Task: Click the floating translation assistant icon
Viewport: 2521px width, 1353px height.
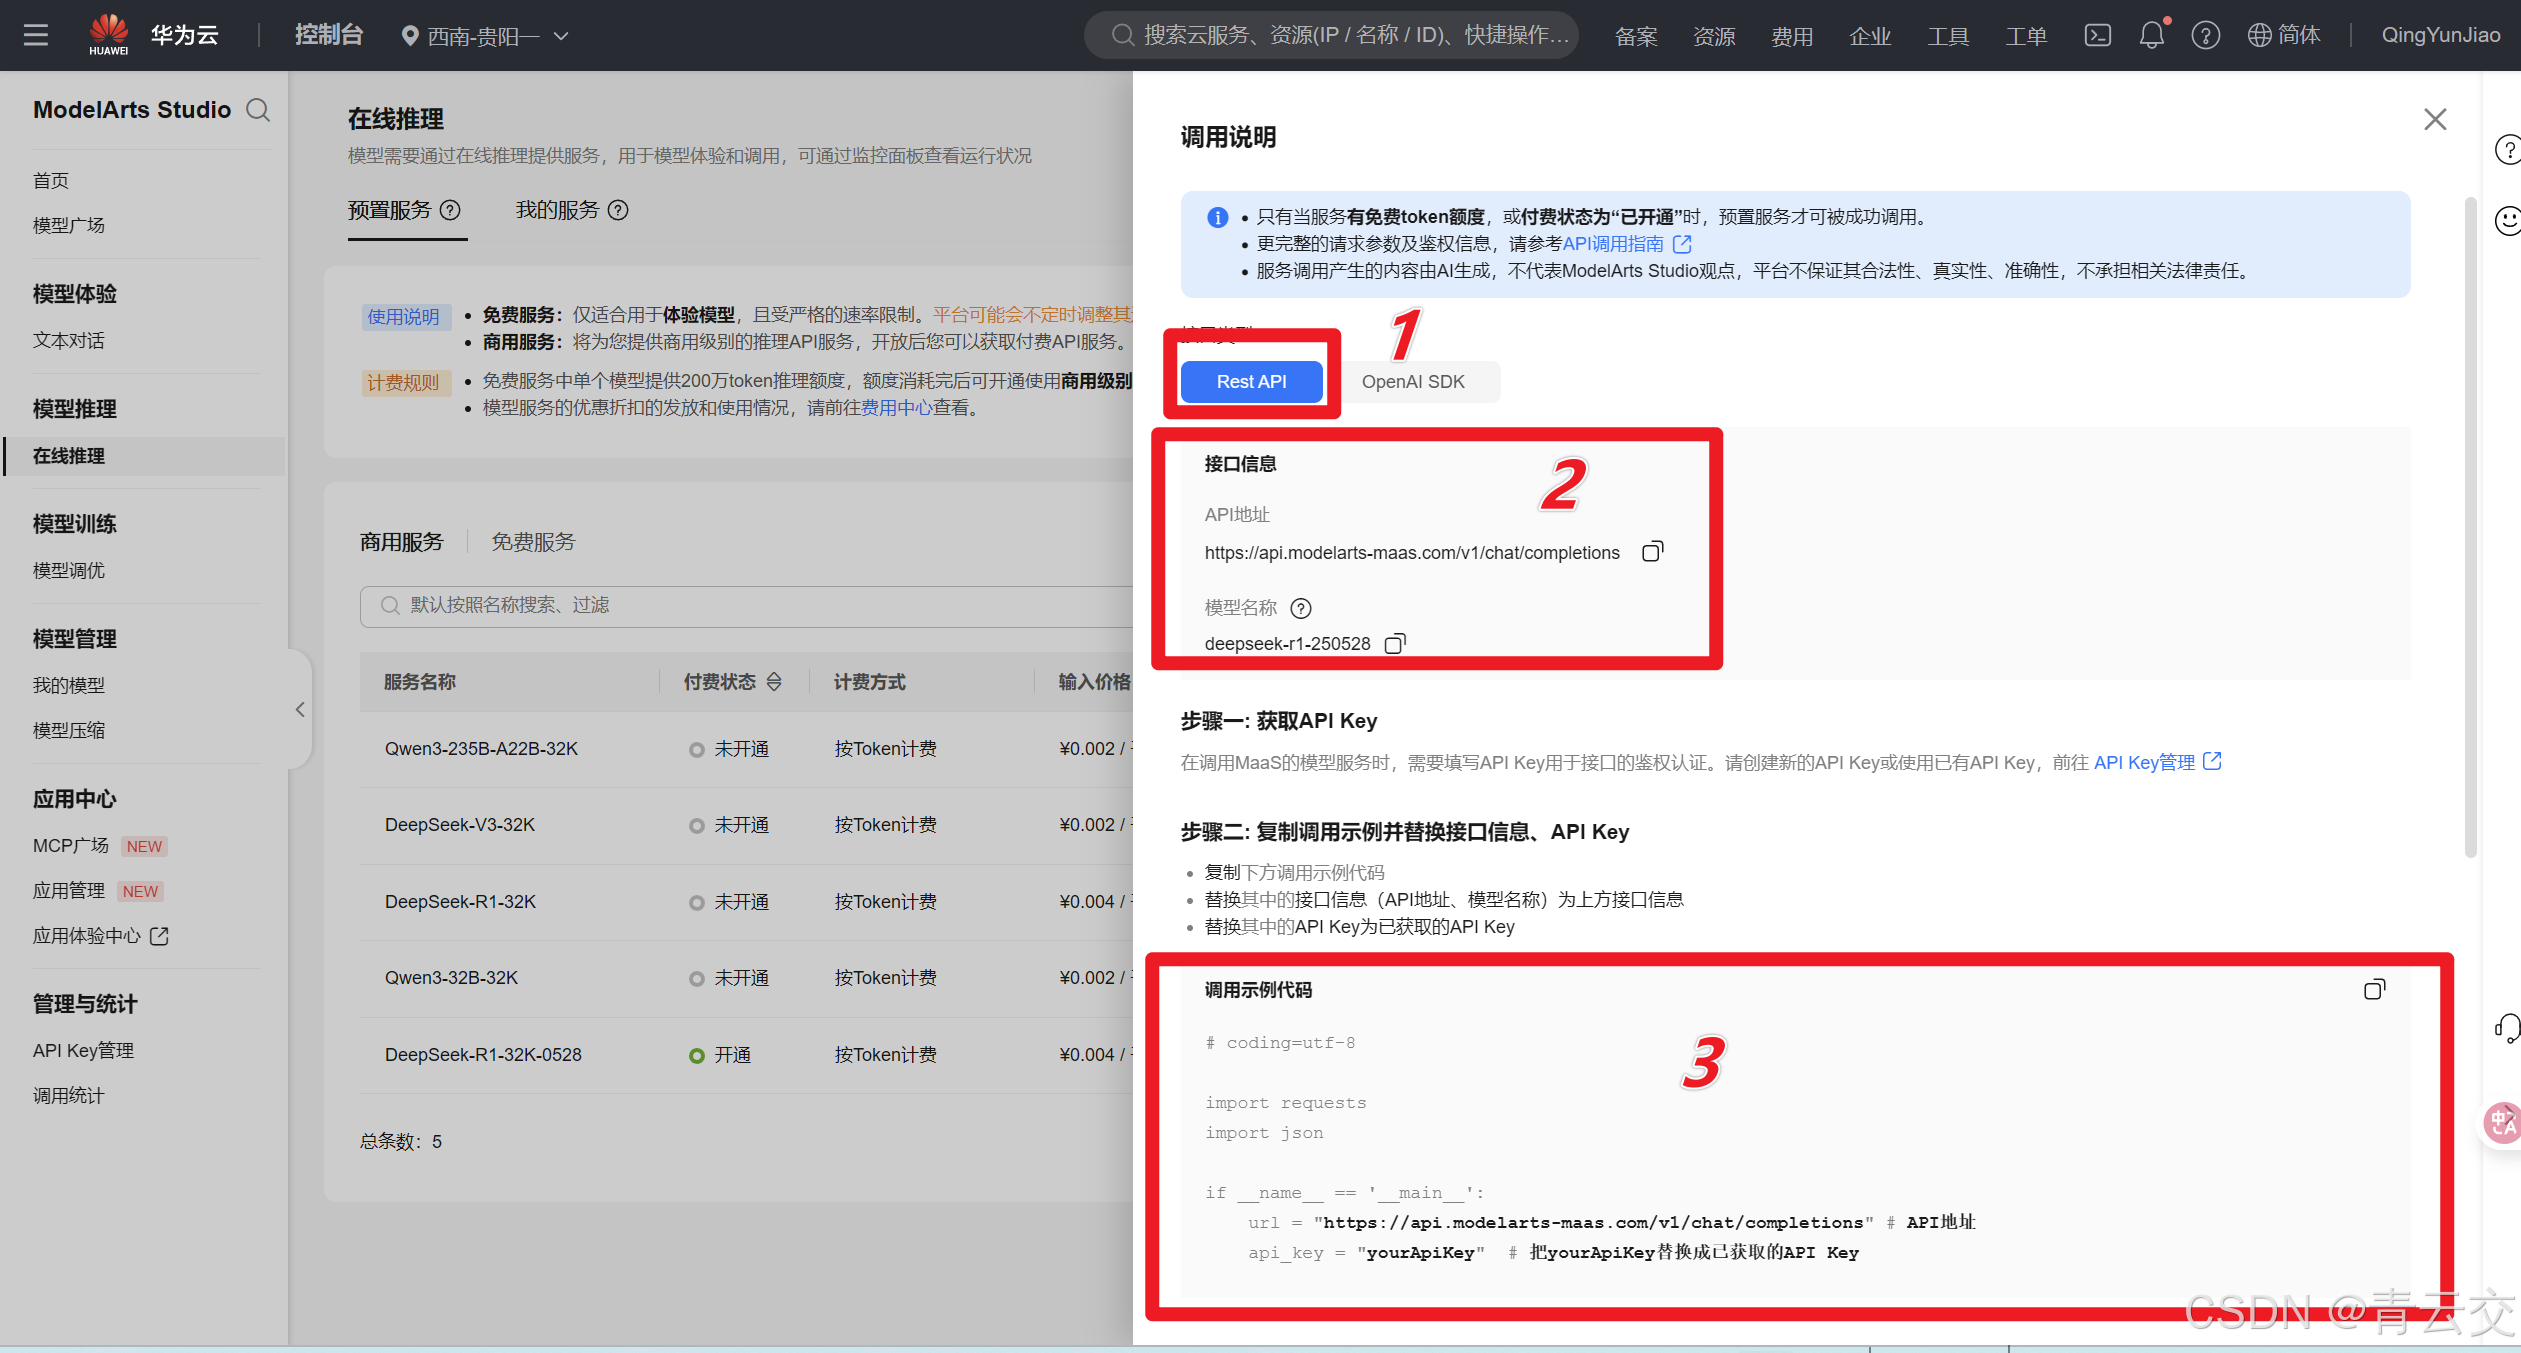Action: (x=2503, y=1122)
